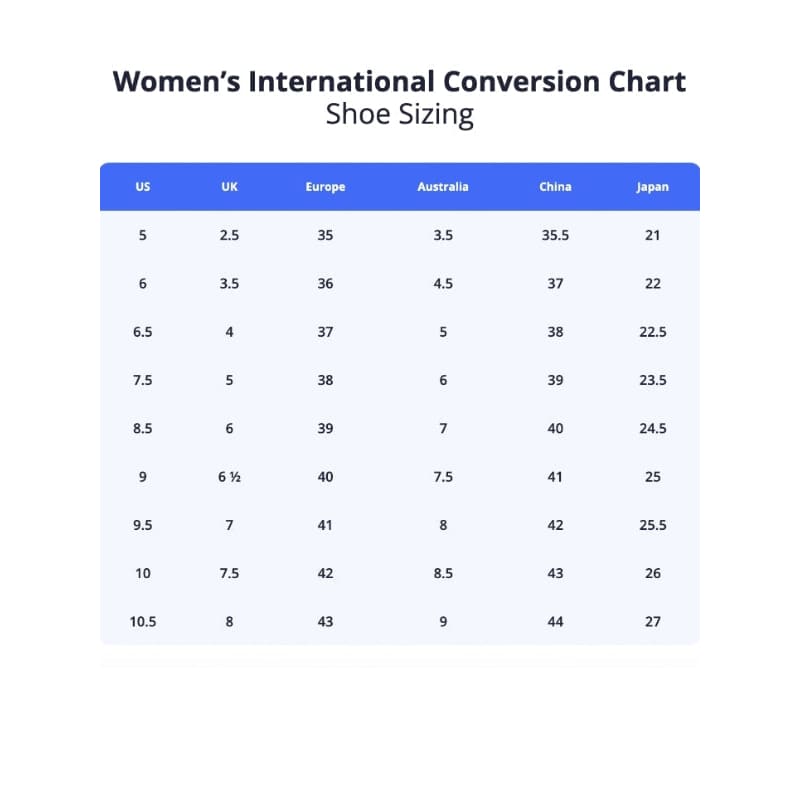Select the Australia size 8.5 cell
The height and width of the screenshot is (800, 800).
click(443, 574)
